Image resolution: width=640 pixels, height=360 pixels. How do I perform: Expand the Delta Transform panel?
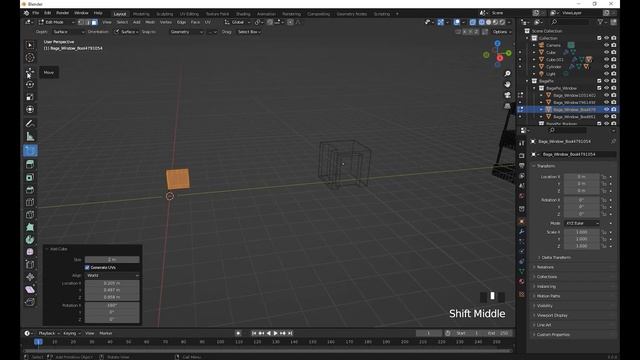point(556,258)
